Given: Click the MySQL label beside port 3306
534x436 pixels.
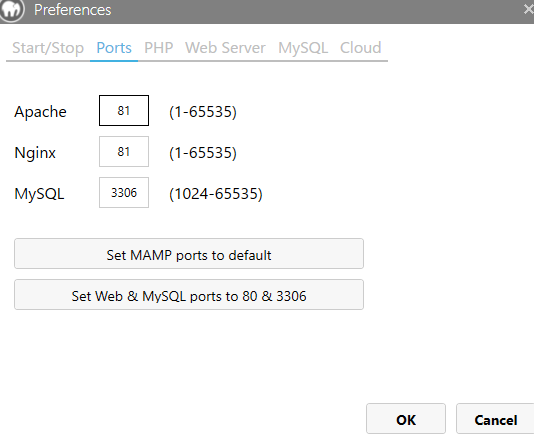Looking at the screenshot, I should point(39,194).
